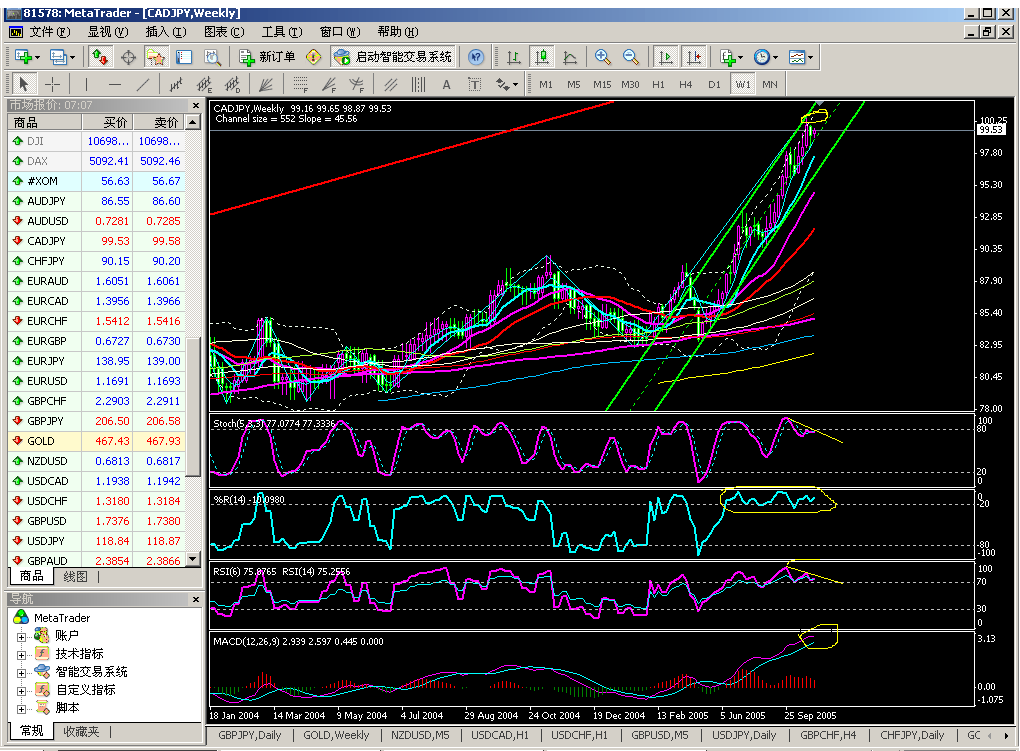Click the zoom out magnifier icon
The width and height of the screenshot is (1020, 751).
click(631, 57)
